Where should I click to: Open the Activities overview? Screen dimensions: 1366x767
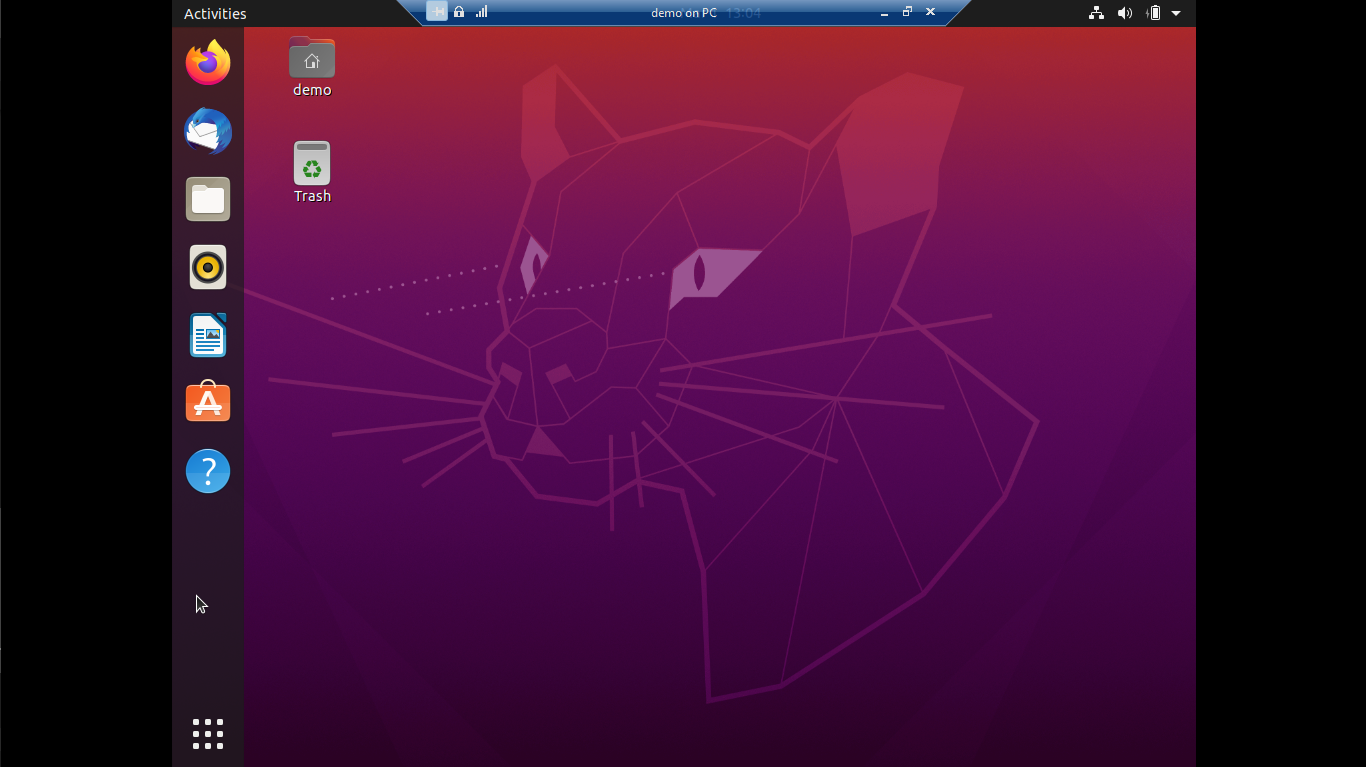(213, 13)
